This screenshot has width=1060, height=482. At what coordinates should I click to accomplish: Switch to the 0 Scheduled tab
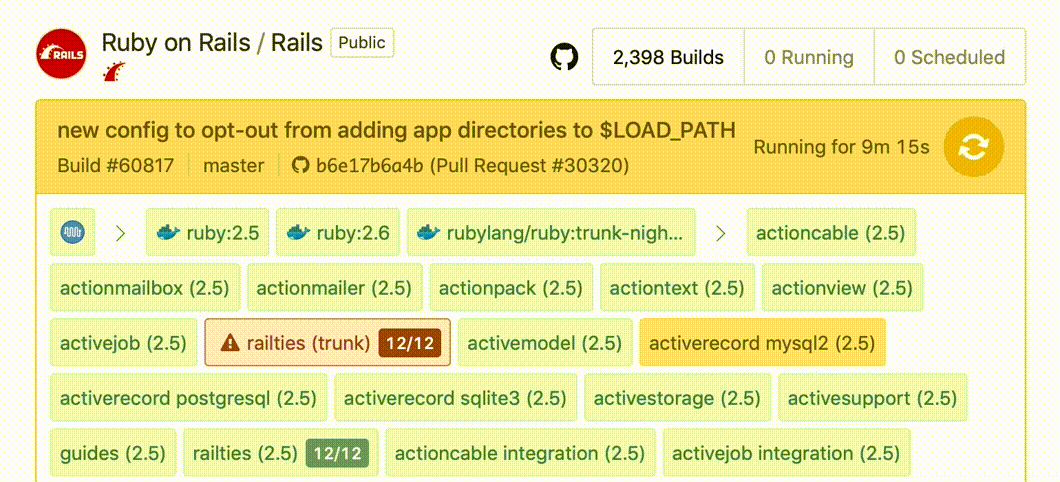point(949,57)
